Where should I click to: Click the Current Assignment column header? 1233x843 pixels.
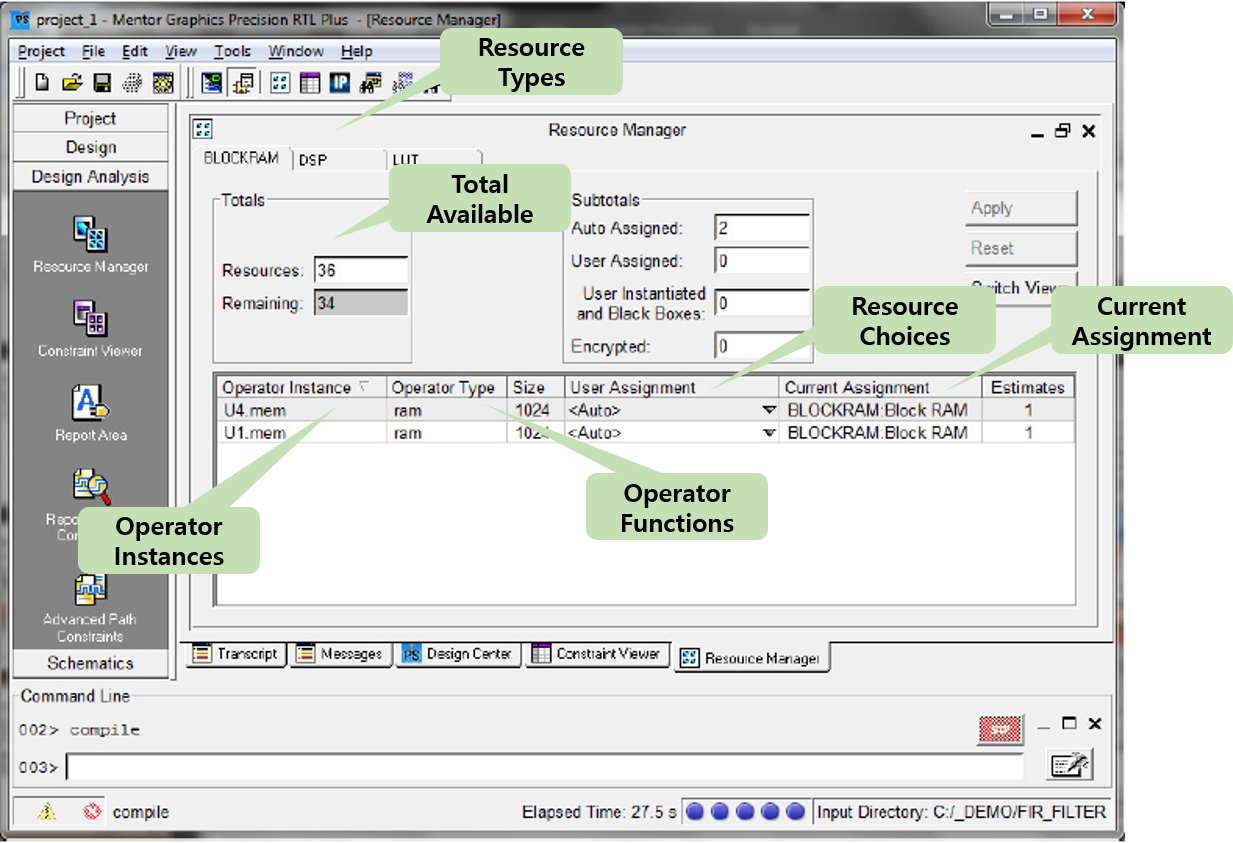880,388
